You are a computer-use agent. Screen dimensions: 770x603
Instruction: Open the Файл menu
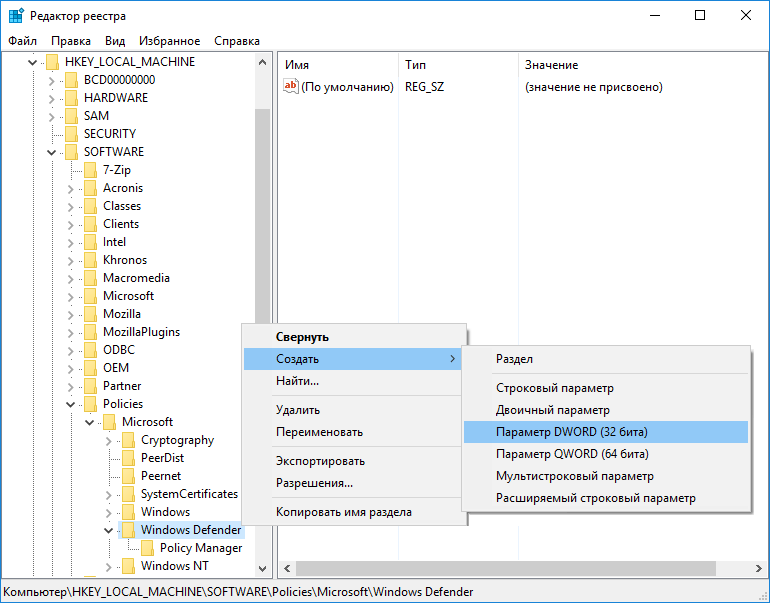pos(22,41)
